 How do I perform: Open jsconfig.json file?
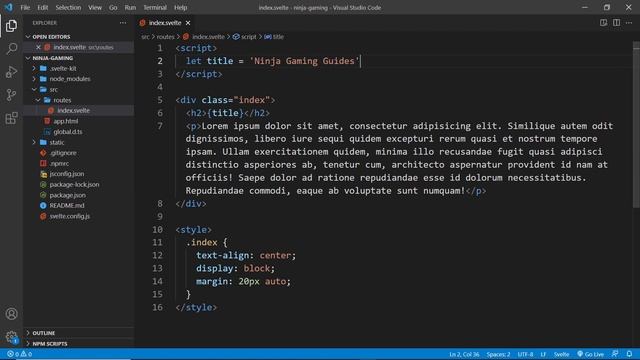67,174
